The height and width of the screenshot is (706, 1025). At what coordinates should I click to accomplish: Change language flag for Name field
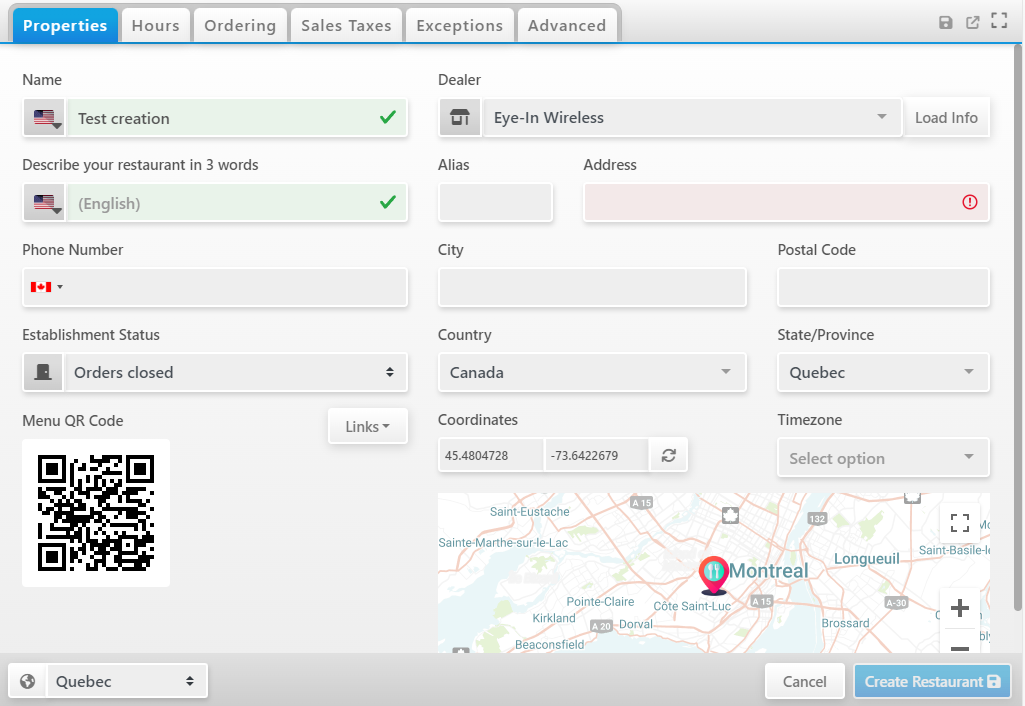tap(45, 118)
